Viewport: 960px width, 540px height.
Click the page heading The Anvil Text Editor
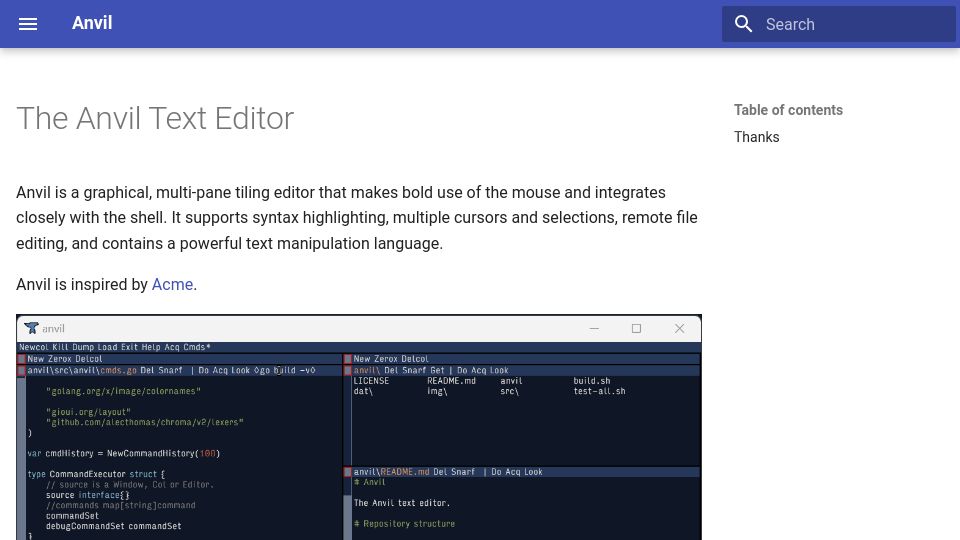click(155, 118)
